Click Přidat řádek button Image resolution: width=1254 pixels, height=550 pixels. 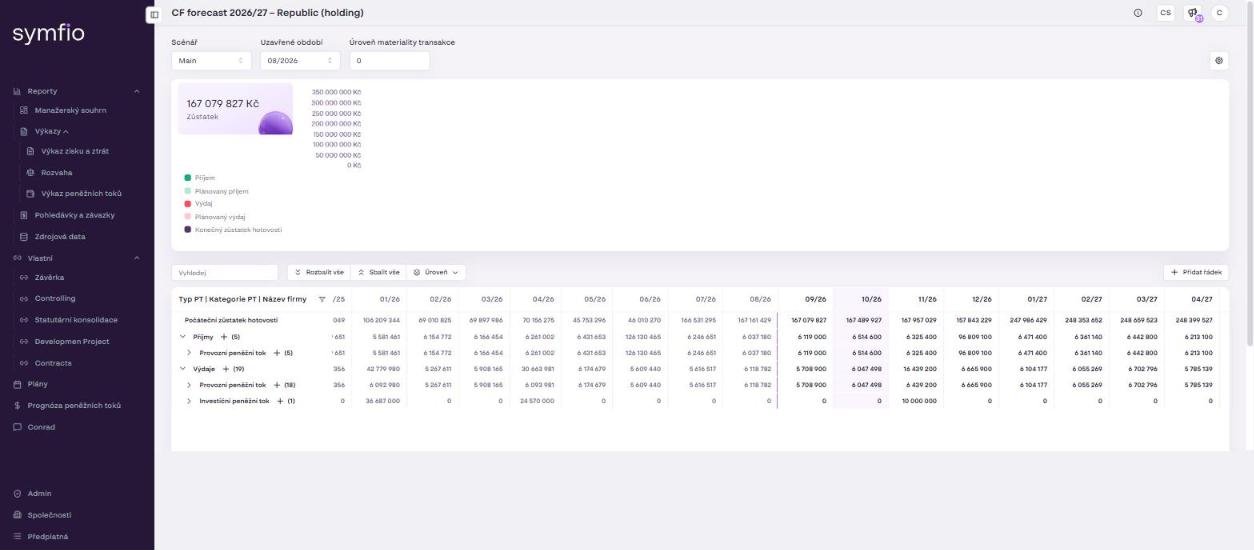[1195, 272]
